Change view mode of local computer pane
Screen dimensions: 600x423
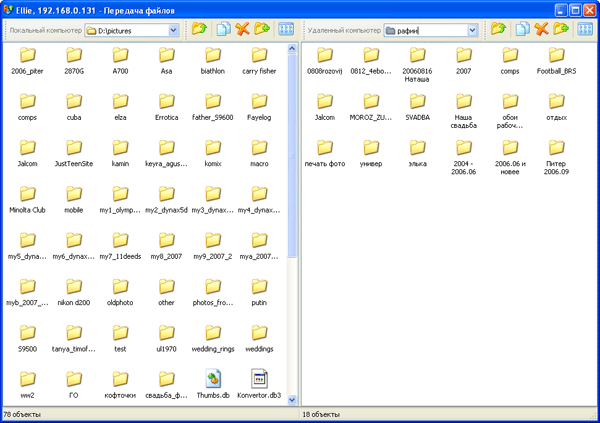(286, 29)
